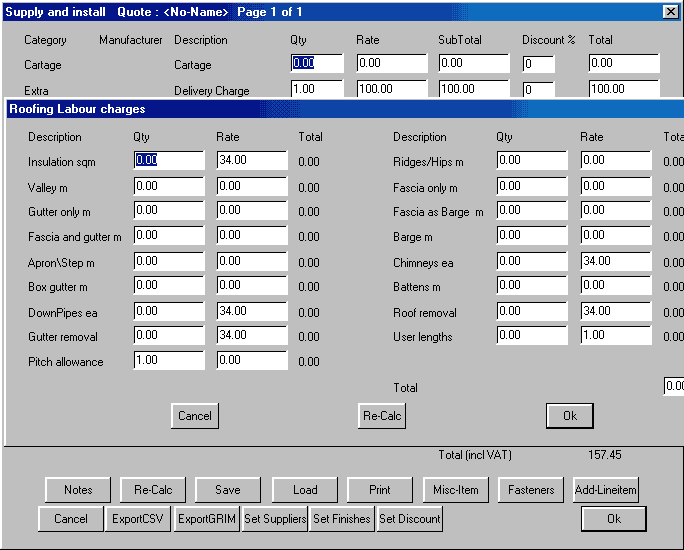Edit Delivery Charge Rate field

coord(392,89)
